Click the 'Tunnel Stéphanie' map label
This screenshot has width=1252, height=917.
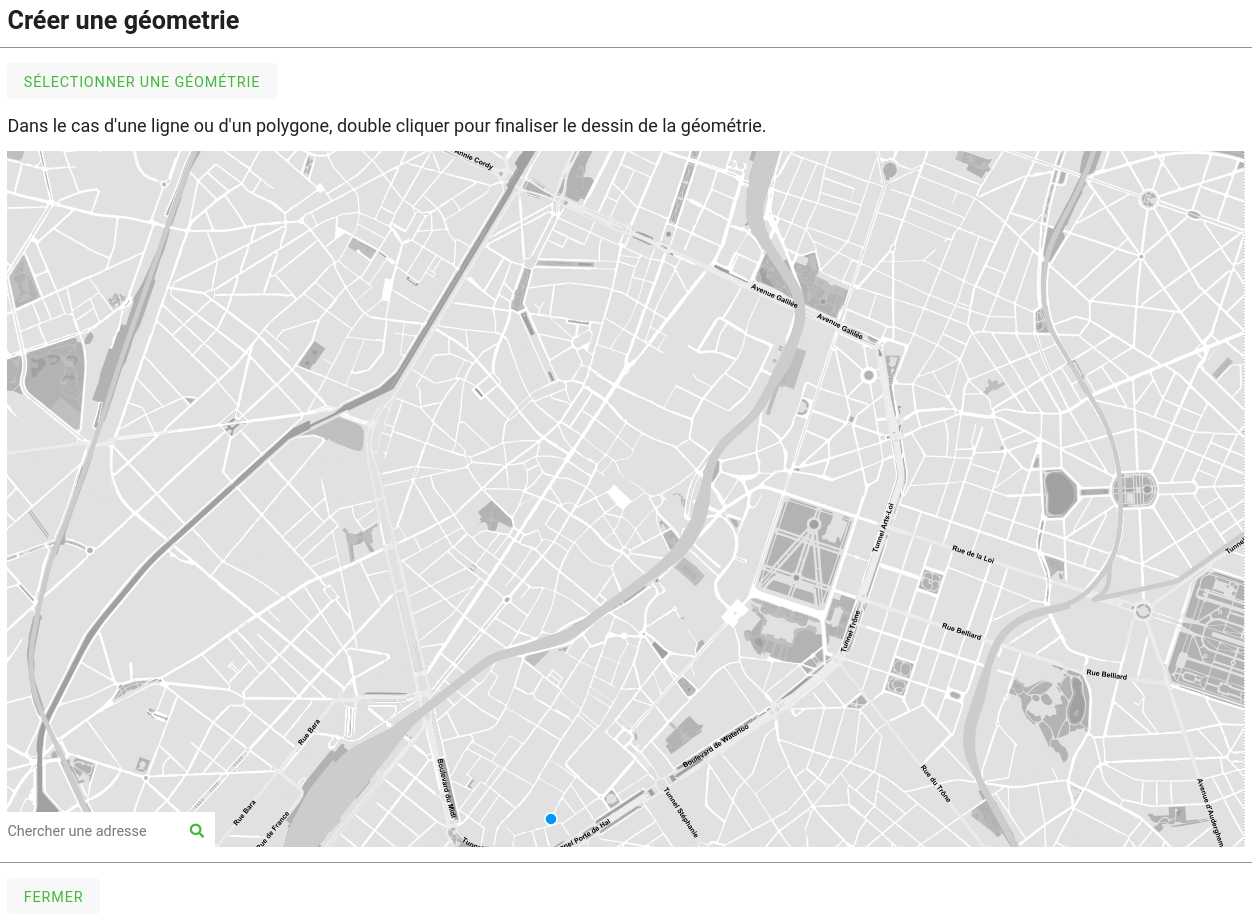(x=681, y=812)
